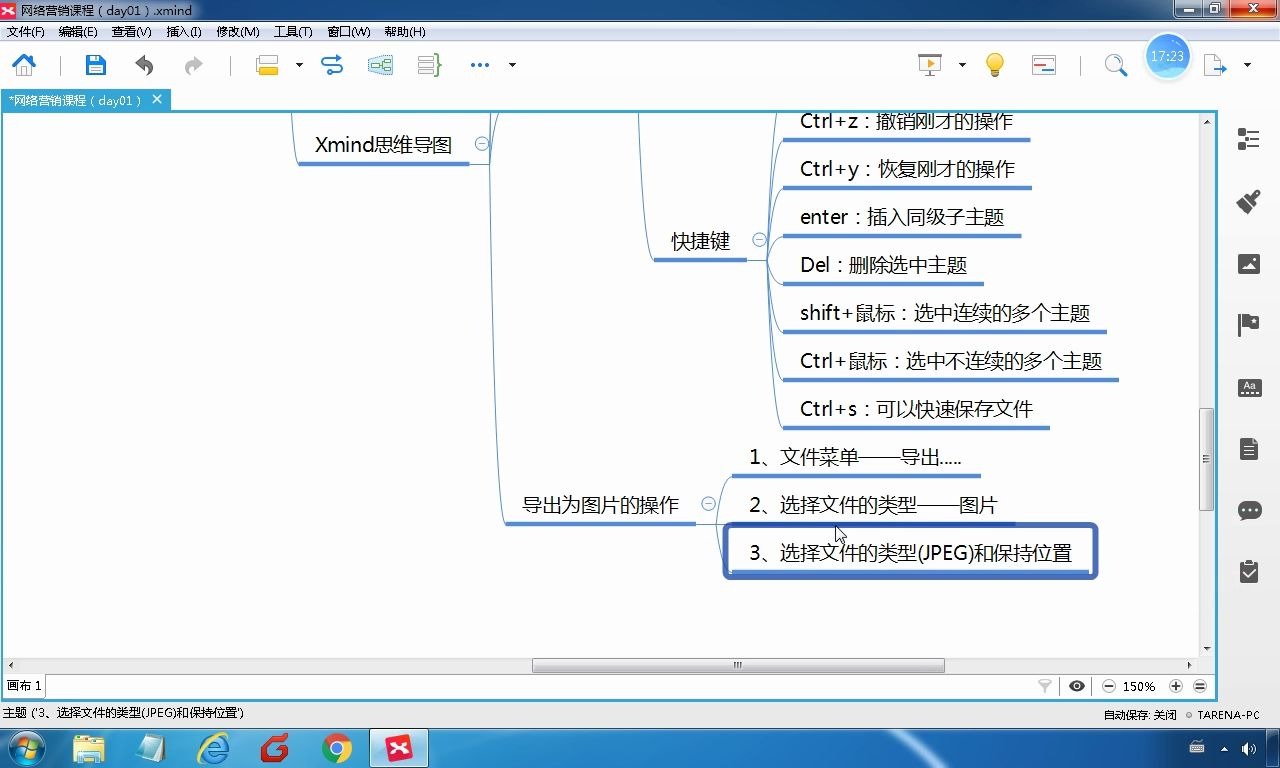The height and width of the screenshot is (768, 1280).
Task: Open the markers flag panel in the sidebar
Action: click(x=1249, y=324)
